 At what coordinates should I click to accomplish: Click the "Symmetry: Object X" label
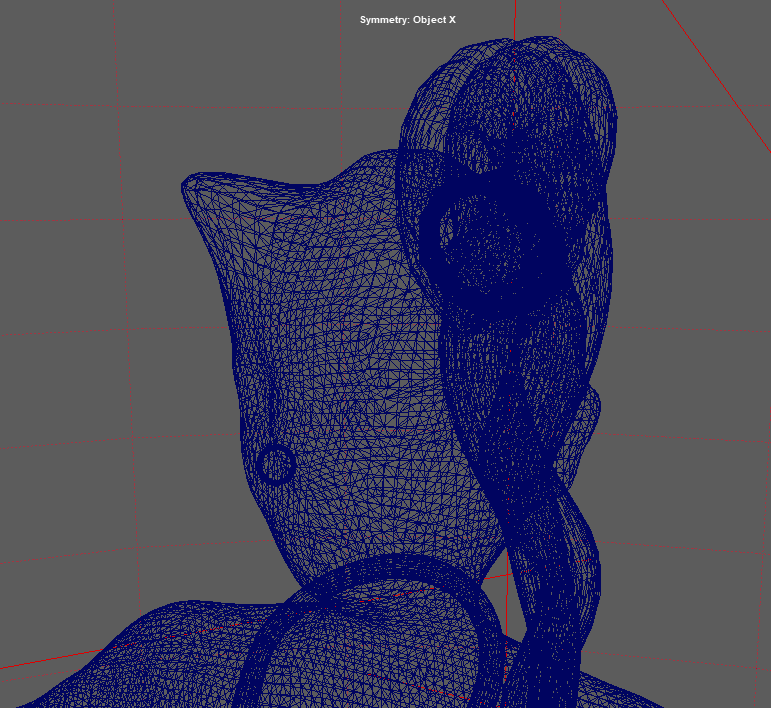[x=407, y=20]
